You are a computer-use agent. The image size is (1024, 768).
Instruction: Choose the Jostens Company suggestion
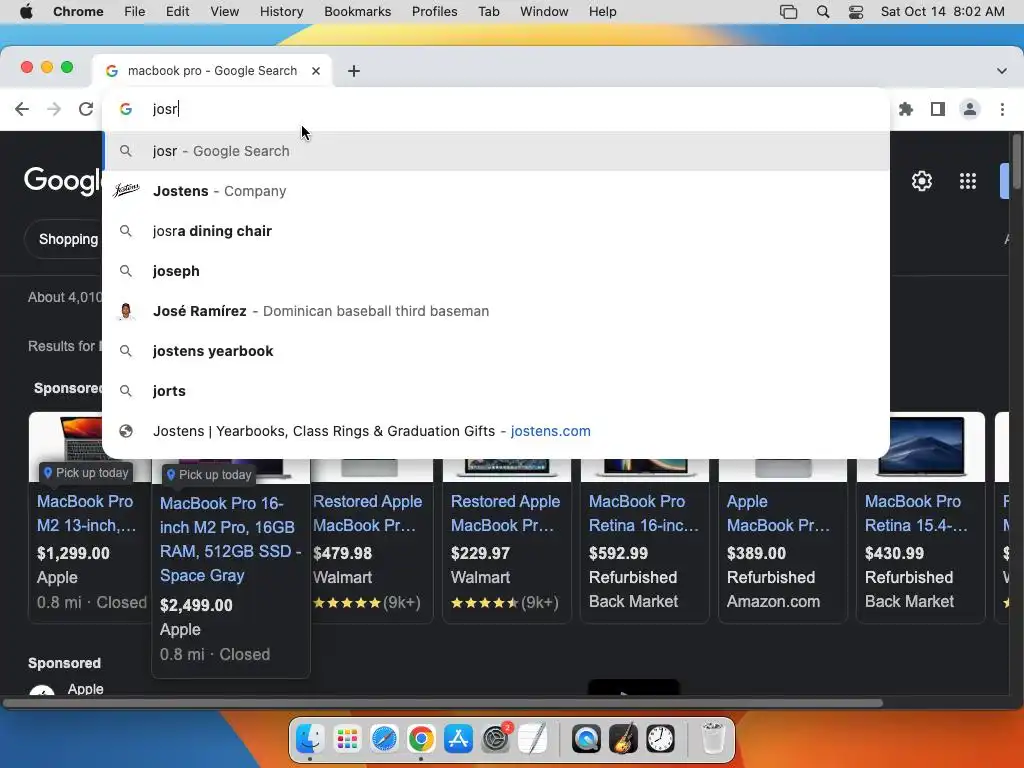pyautogui.click(x=496, y=191)
